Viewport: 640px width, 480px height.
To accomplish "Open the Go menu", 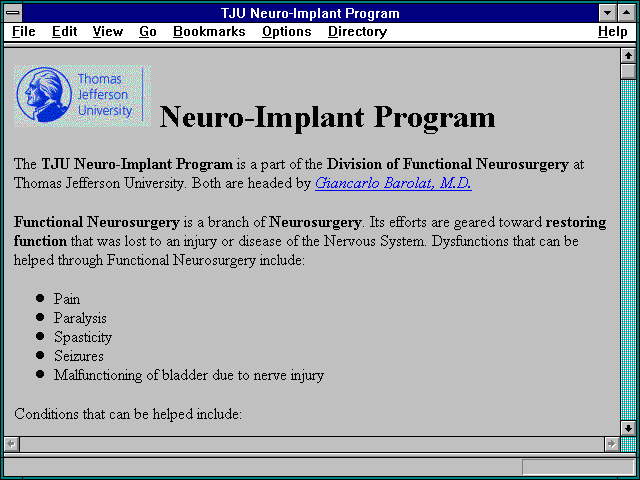I will [x=148, y=31].
